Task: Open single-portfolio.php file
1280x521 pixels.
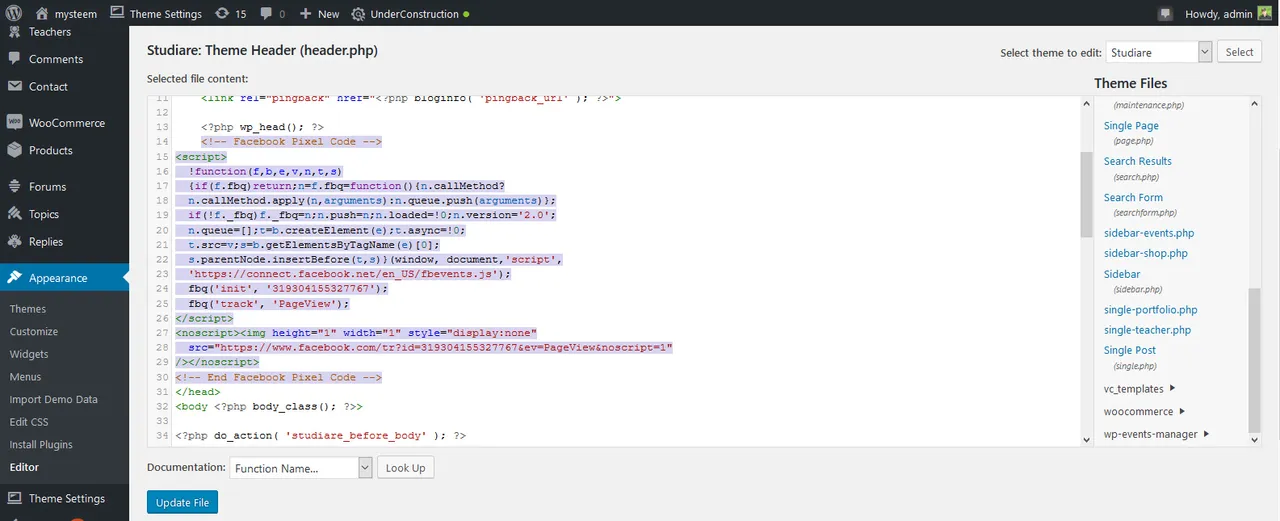Action: (1151, 310)
